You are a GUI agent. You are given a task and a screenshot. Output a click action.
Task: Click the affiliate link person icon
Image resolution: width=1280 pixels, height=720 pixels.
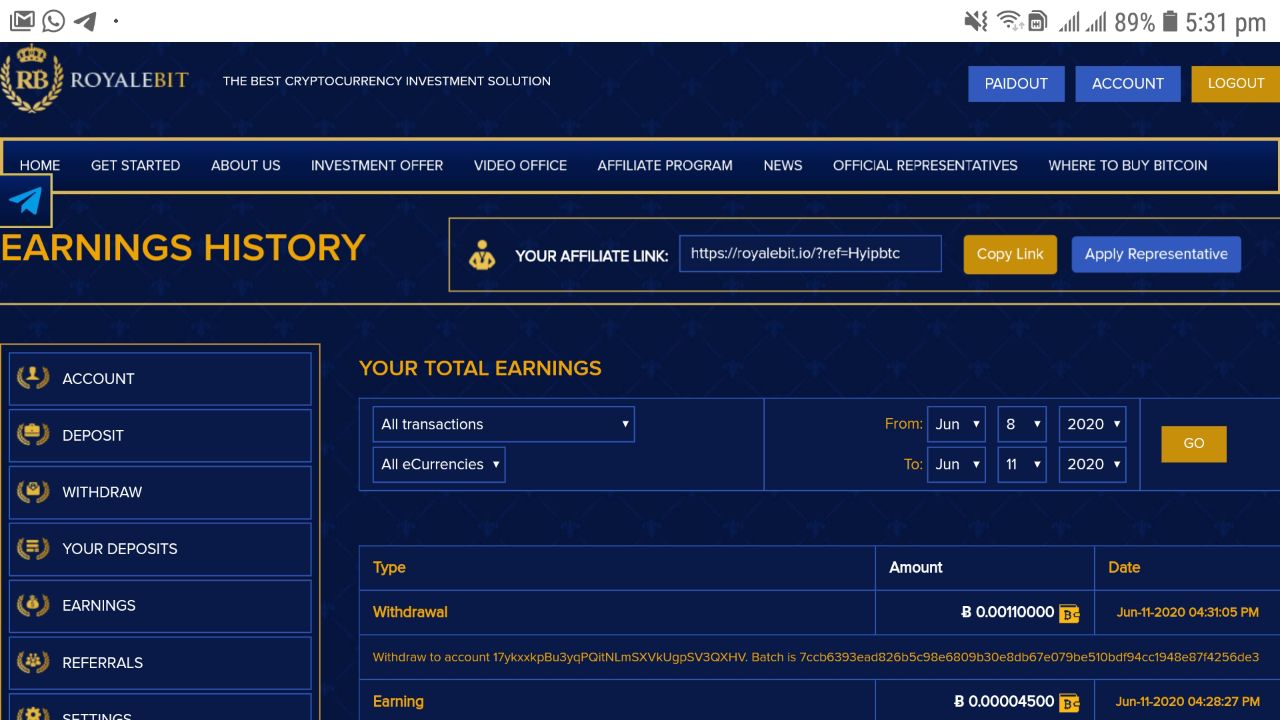pos(482,255)
